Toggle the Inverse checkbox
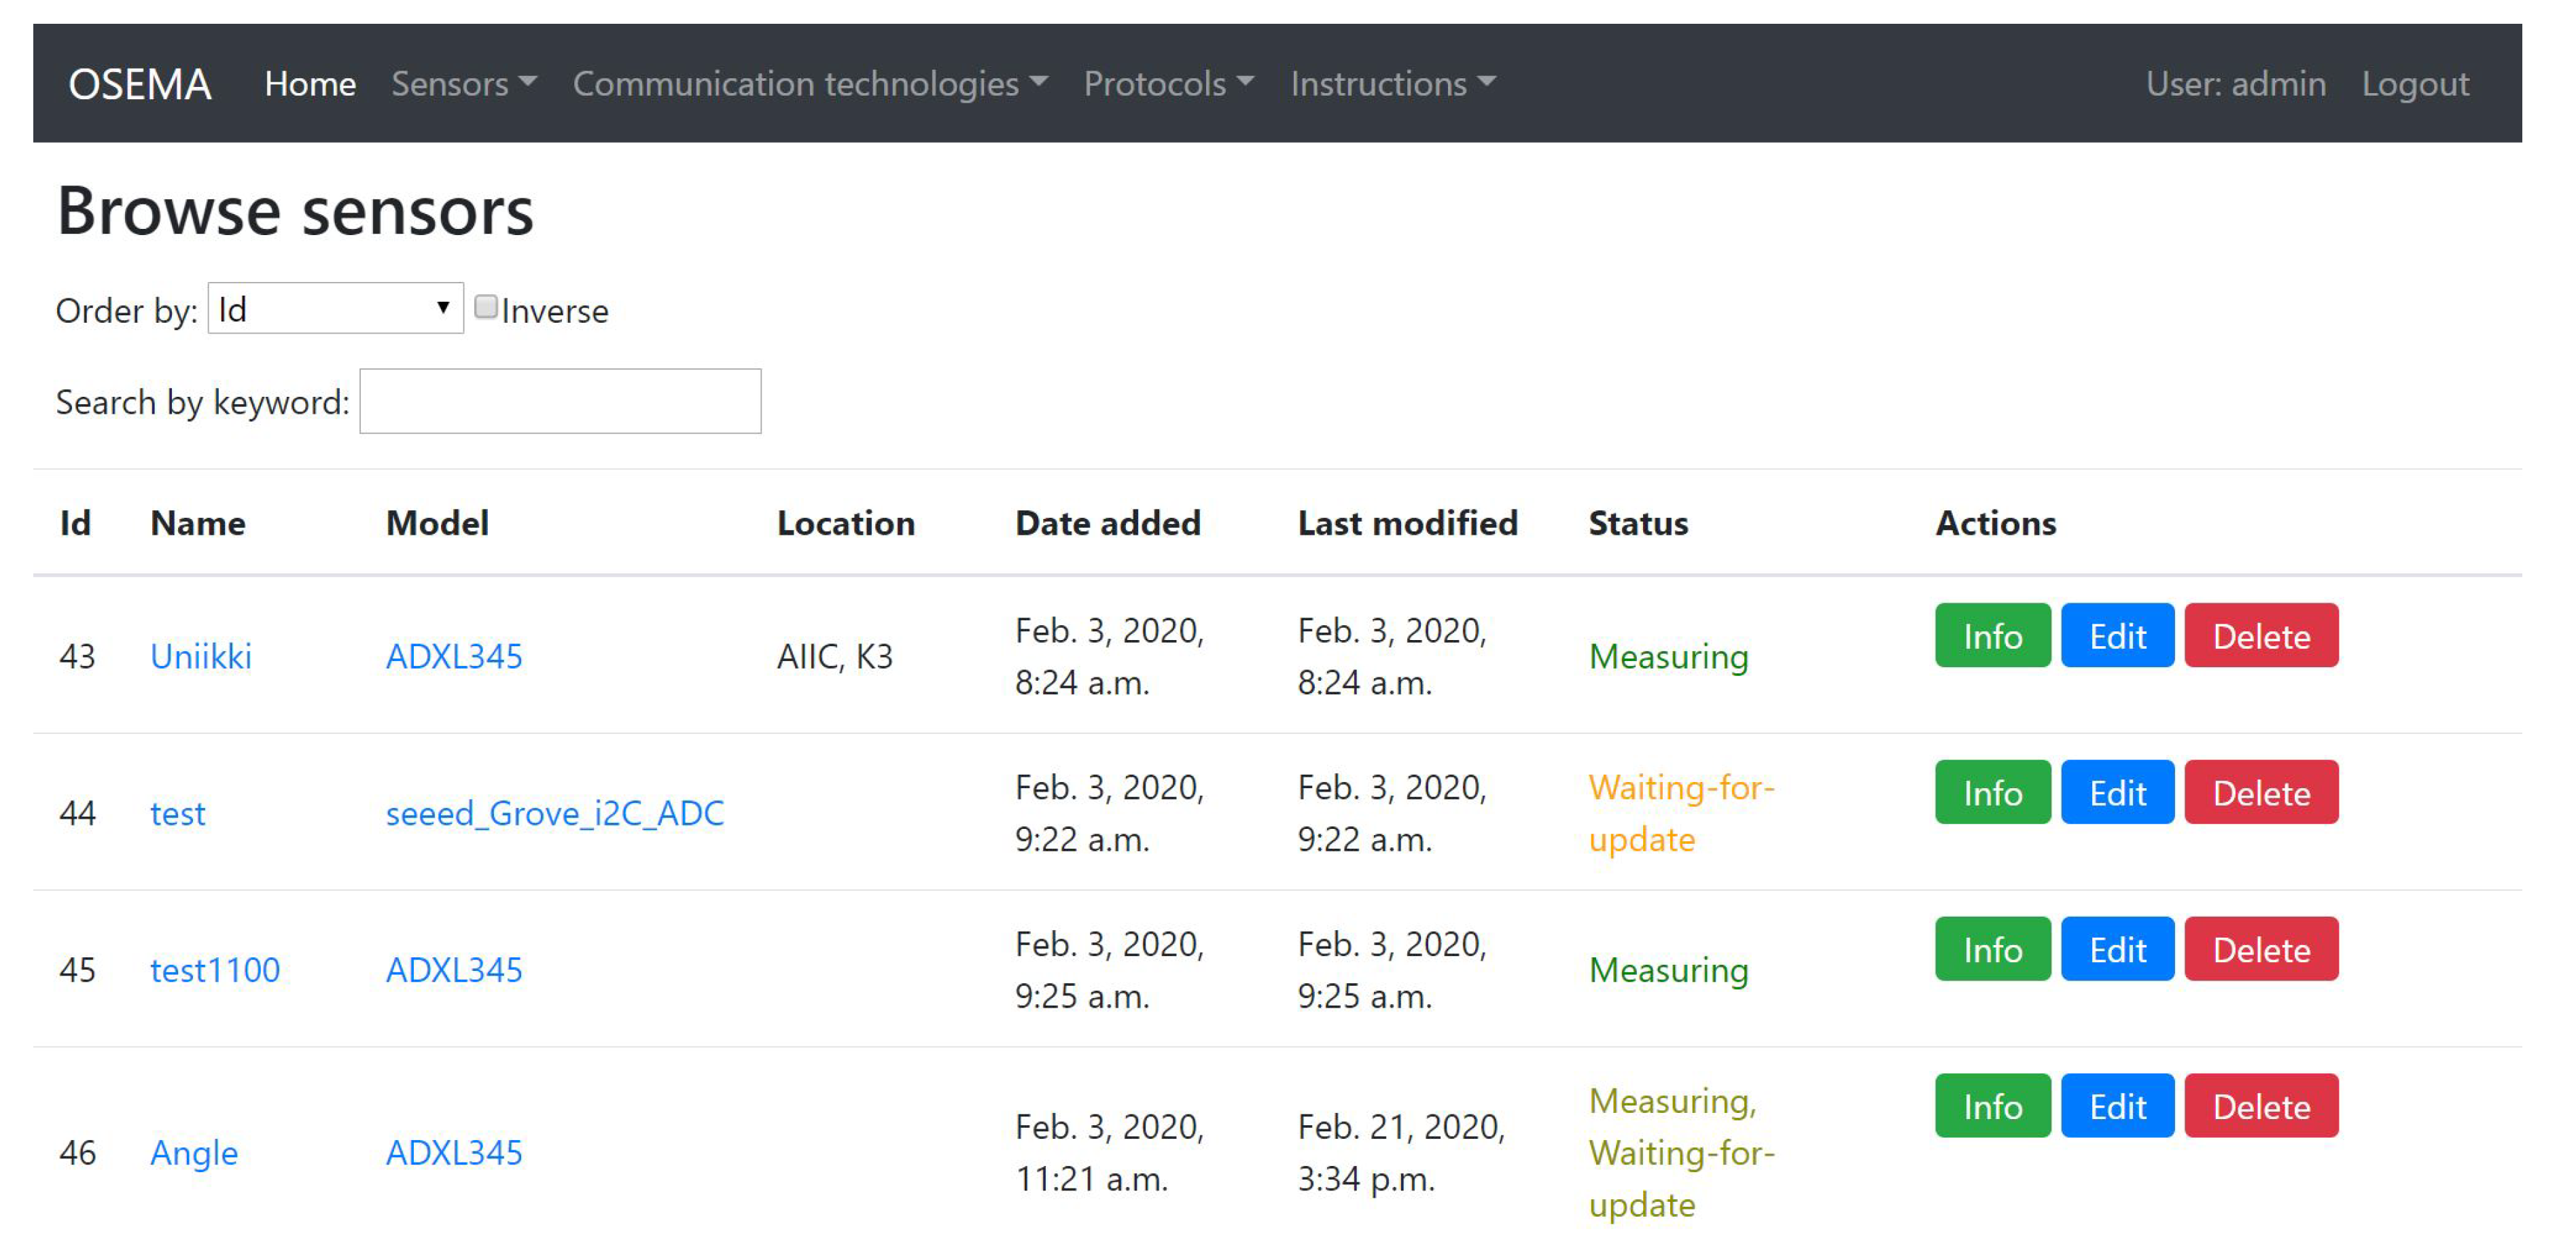 486,307
